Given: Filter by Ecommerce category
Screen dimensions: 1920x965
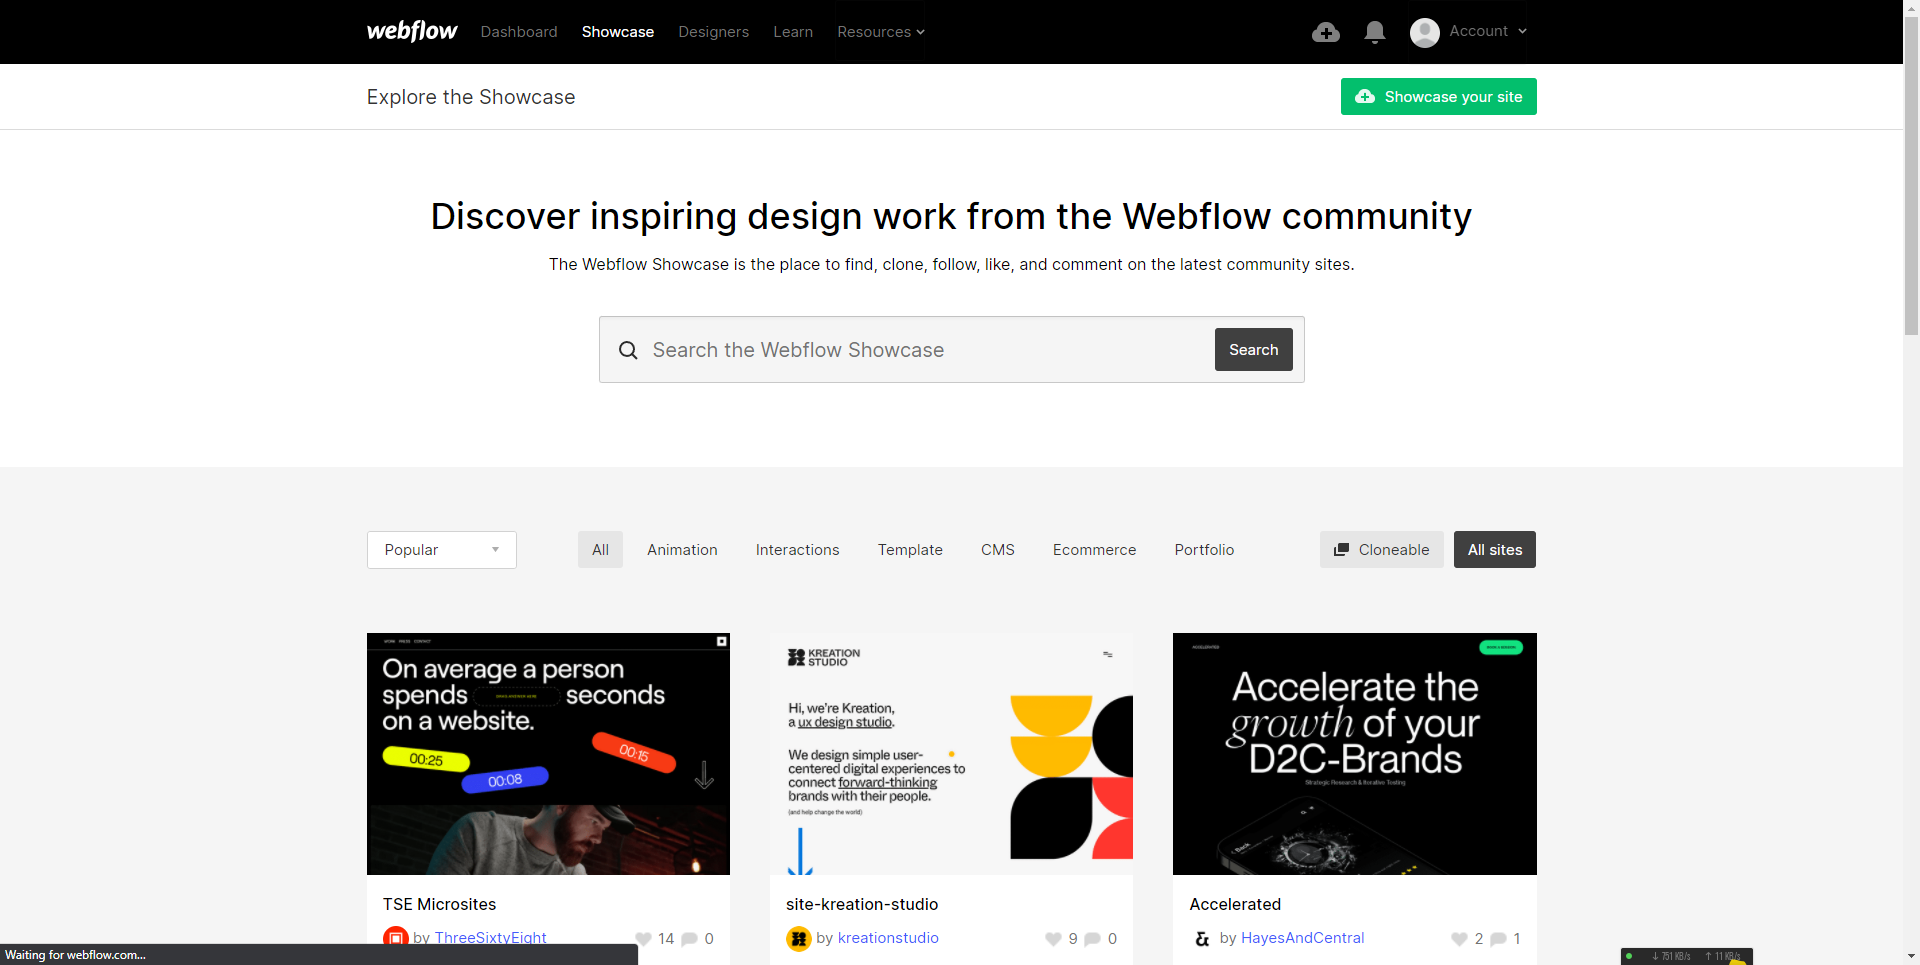Looking at the screenshot, I should [x=1094, y=550].
